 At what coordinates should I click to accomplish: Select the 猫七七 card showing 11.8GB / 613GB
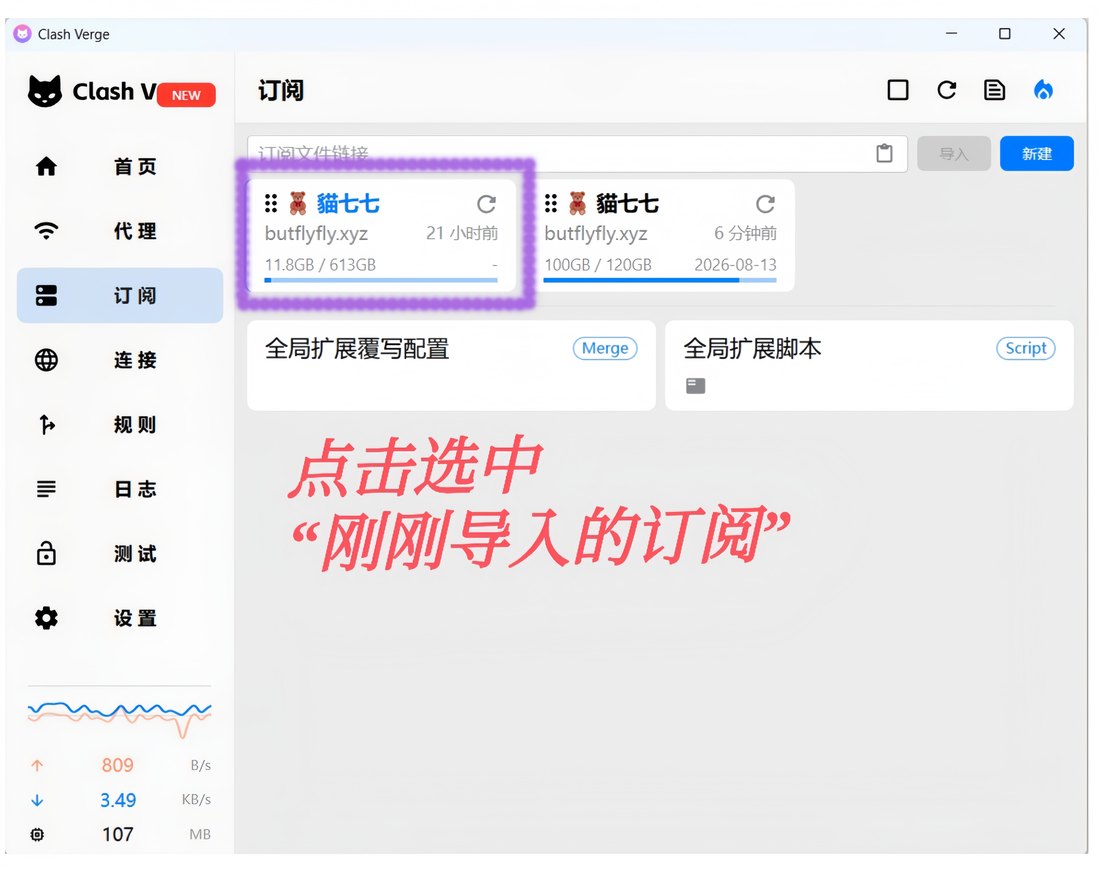point(381,235)
